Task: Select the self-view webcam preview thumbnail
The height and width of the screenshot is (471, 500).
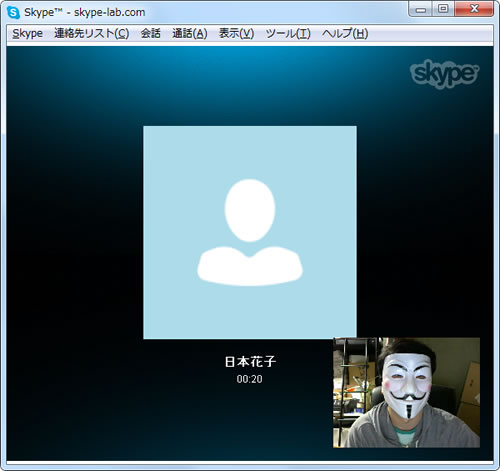Action: pos(406,392)
